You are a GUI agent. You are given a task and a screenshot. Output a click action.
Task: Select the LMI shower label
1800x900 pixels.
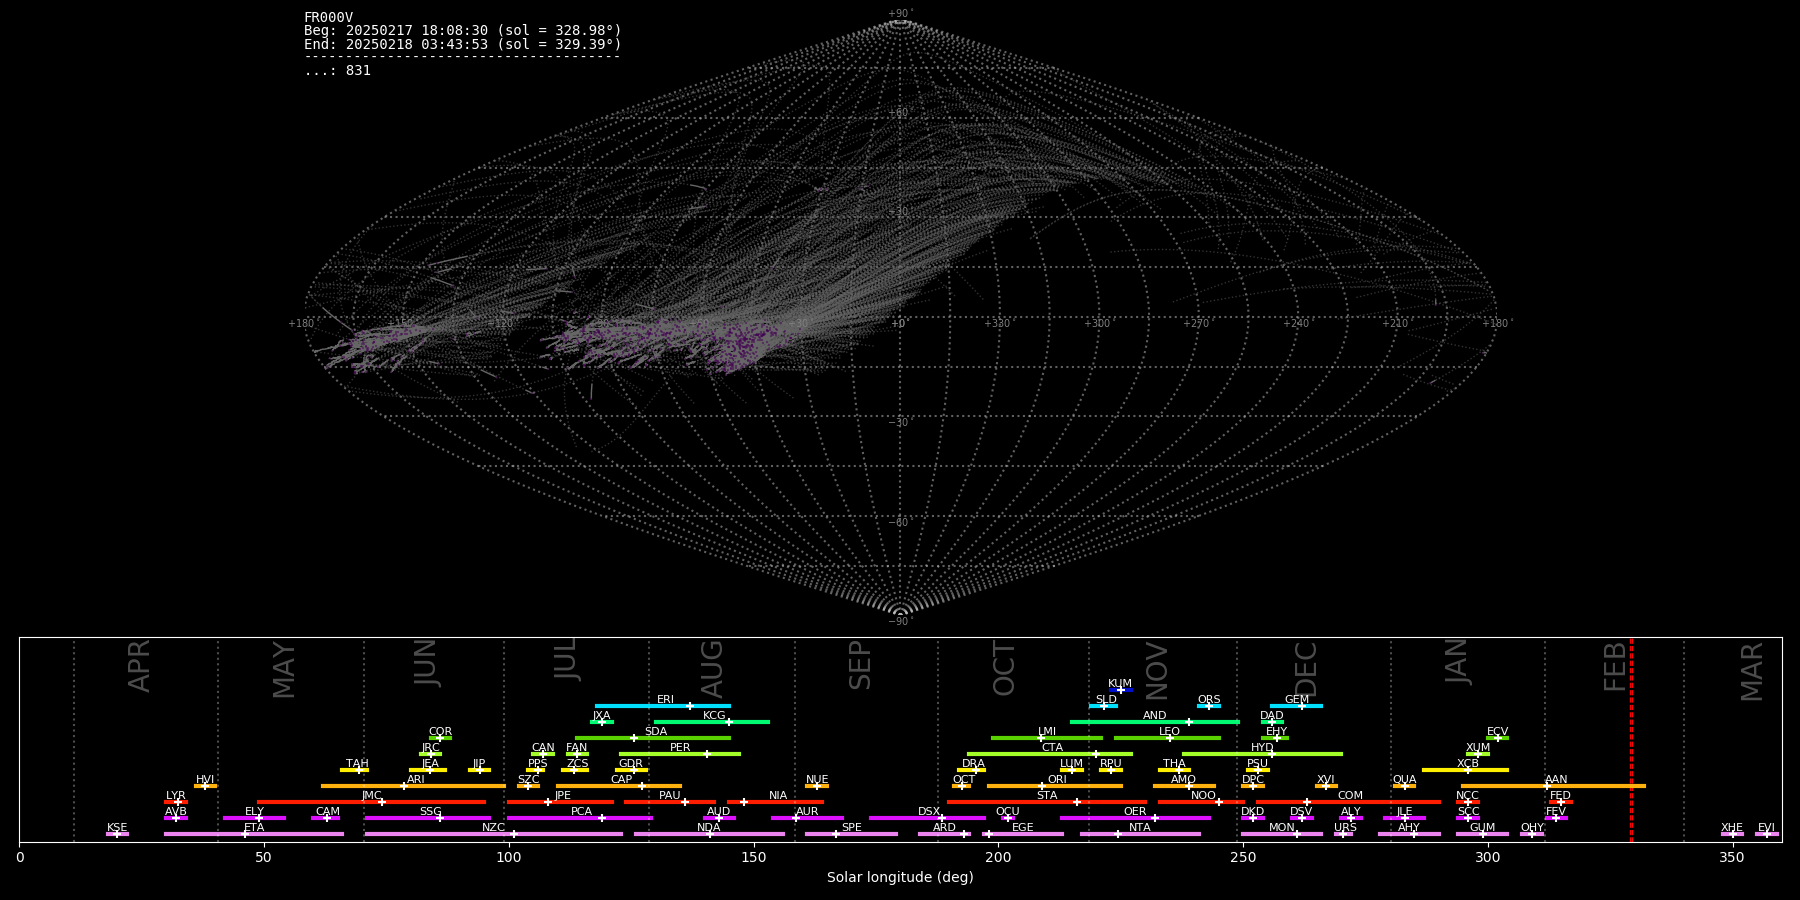click(1047, 731)
